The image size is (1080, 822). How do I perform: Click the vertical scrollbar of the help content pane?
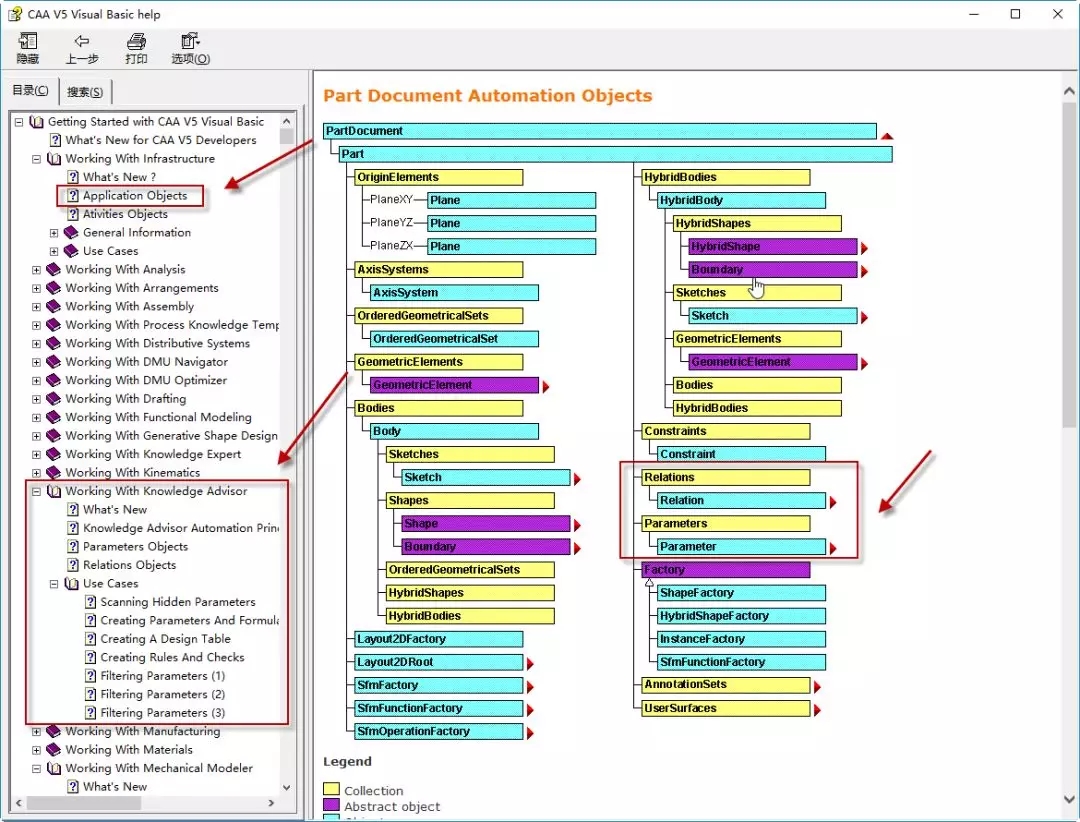coord(1069,265)
